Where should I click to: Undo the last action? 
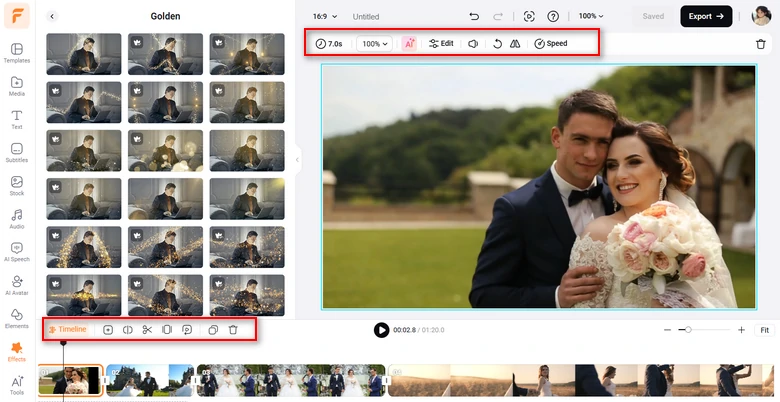(x=474, y=16)
